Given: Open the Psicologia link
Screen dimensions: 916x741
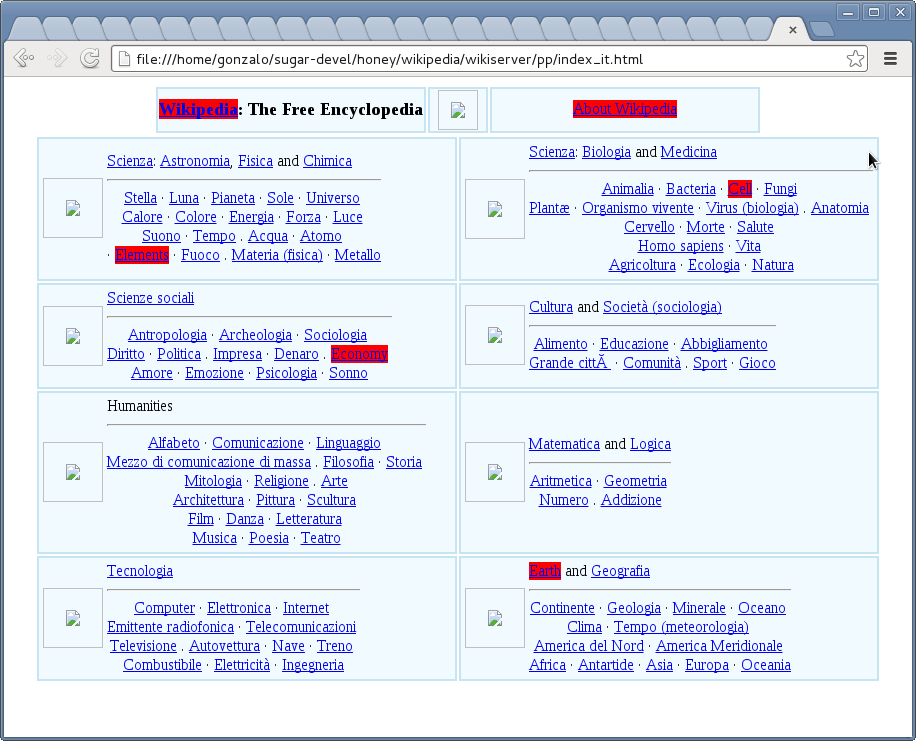Looking at the screenshot, I should tap(286, 373).
